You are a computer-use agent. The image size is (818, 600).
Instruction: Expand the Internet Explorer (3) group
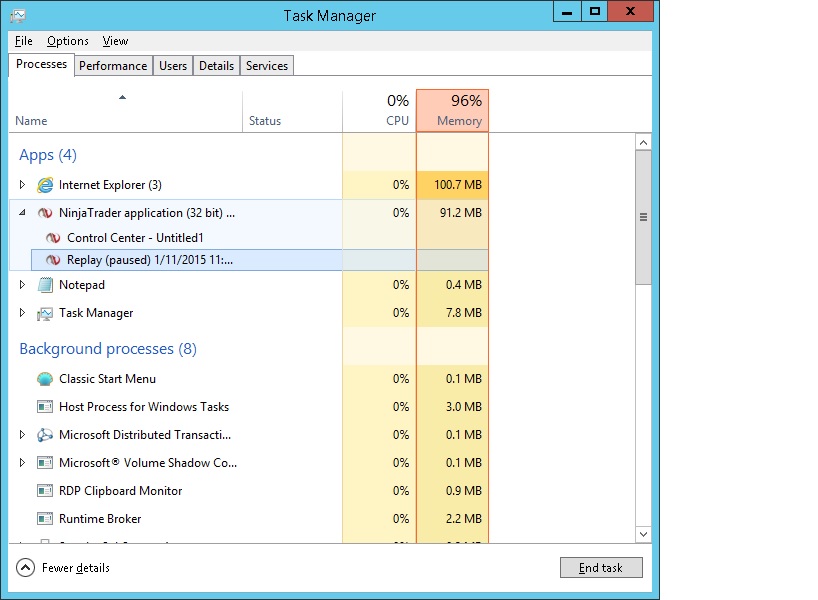pyautogui.click(x=22, y=185)
